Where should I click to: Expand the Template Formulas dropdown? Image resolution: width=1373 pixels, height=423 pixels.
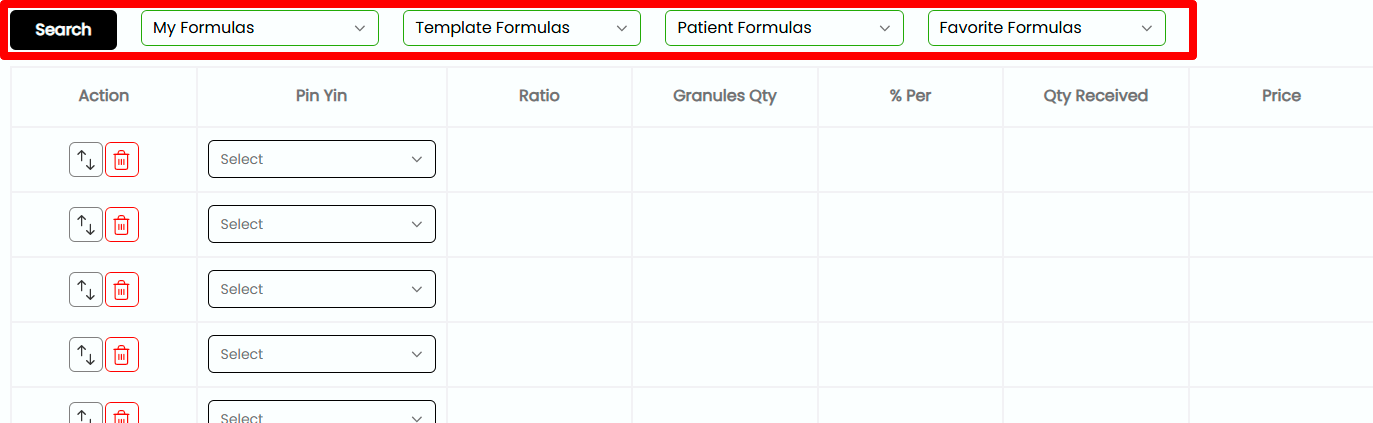[522, 28]
